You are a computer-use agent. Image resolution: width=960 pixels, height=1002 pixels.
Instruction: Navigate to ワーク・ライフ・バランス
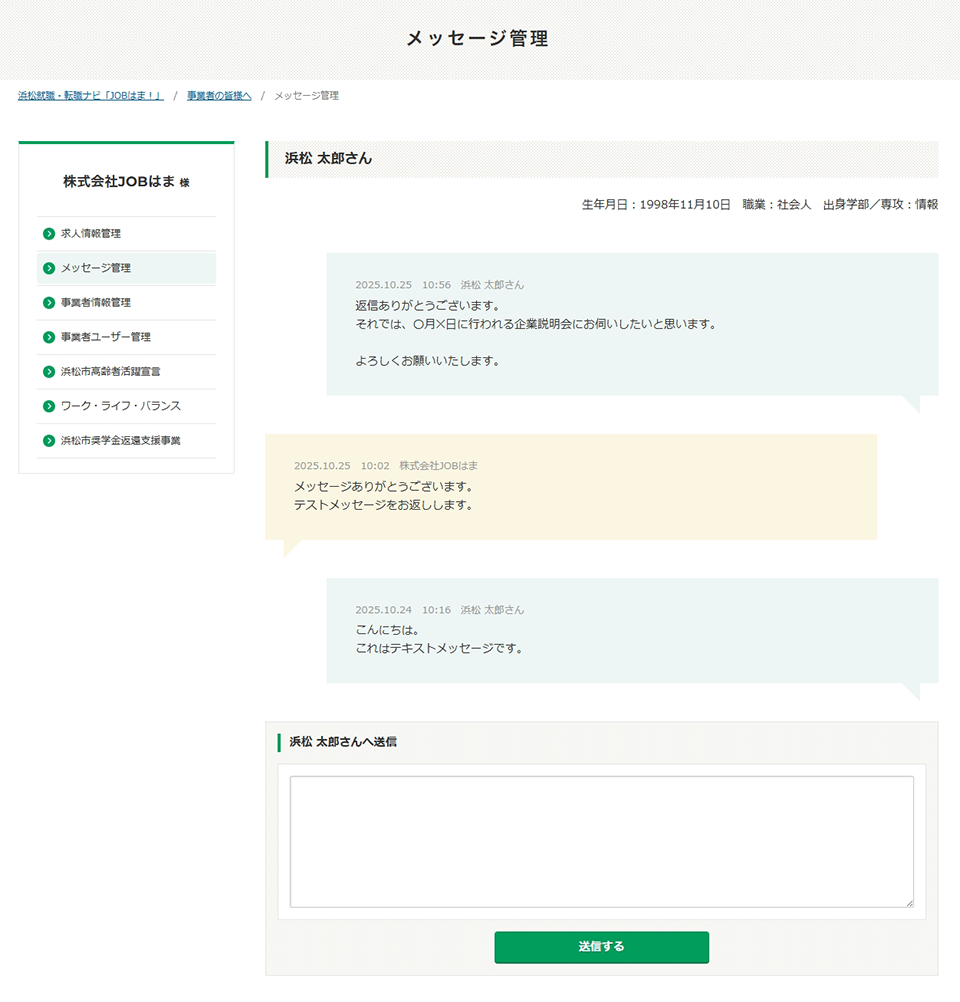(120, 406)
